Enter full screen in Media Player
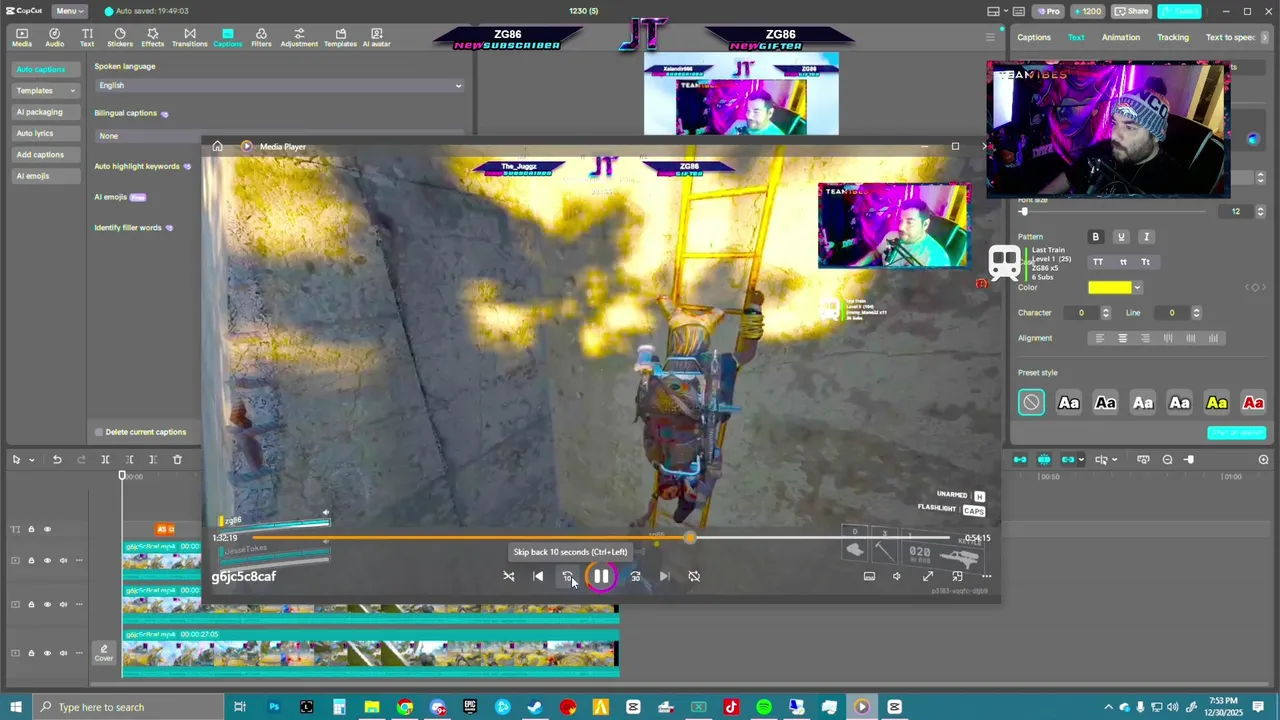 [x=928, y=576]
